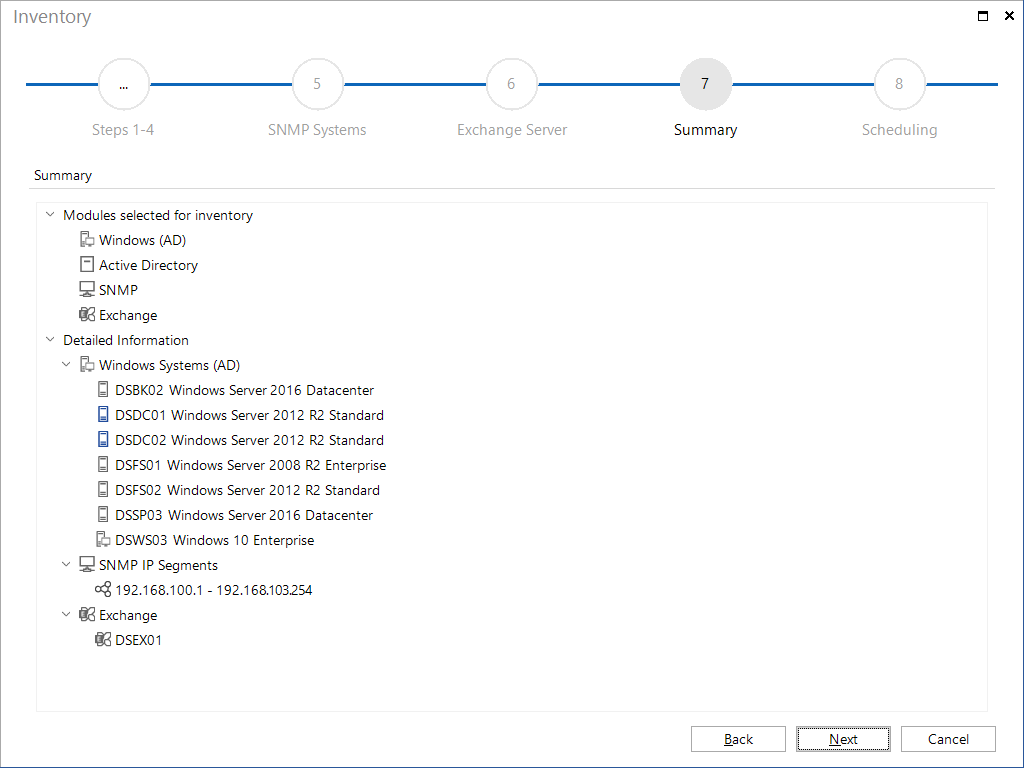Screen dimensions: 1024x768
Task: Click the Exchange node icon in Detailed Information
Action: [87, 615]
